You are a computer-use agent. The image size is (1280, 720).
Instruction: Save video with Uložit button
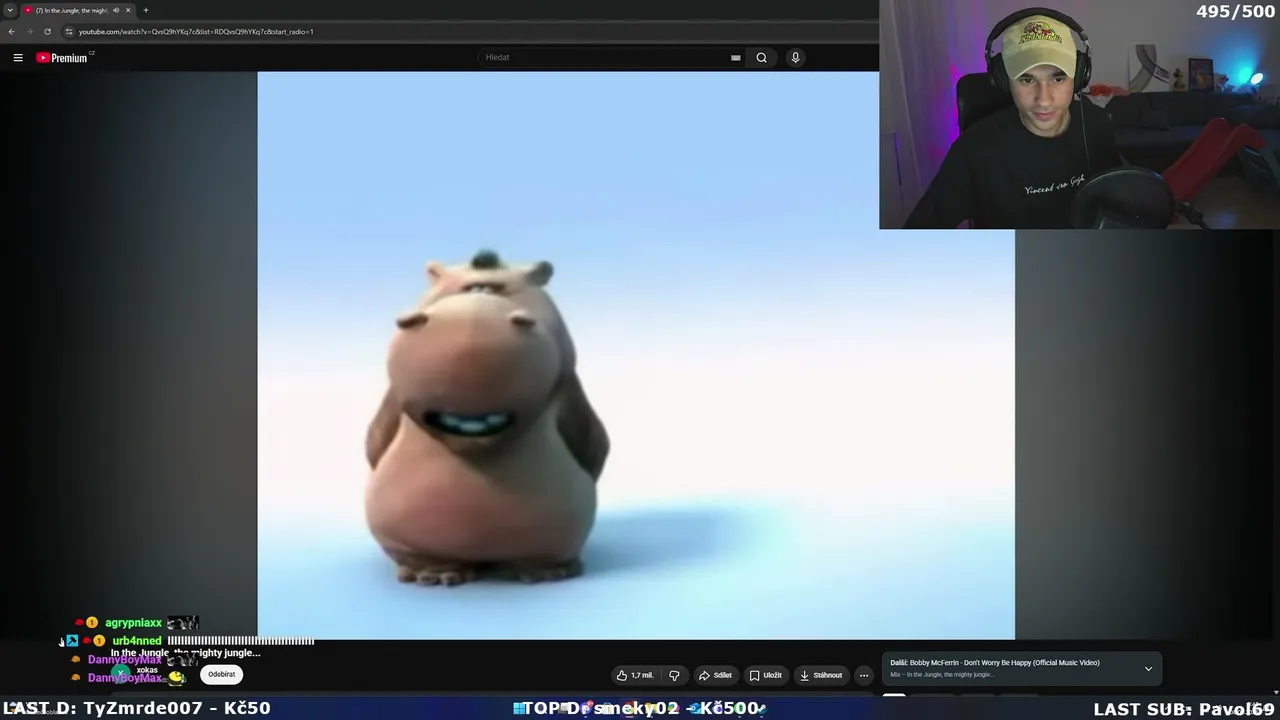point(766,675)
